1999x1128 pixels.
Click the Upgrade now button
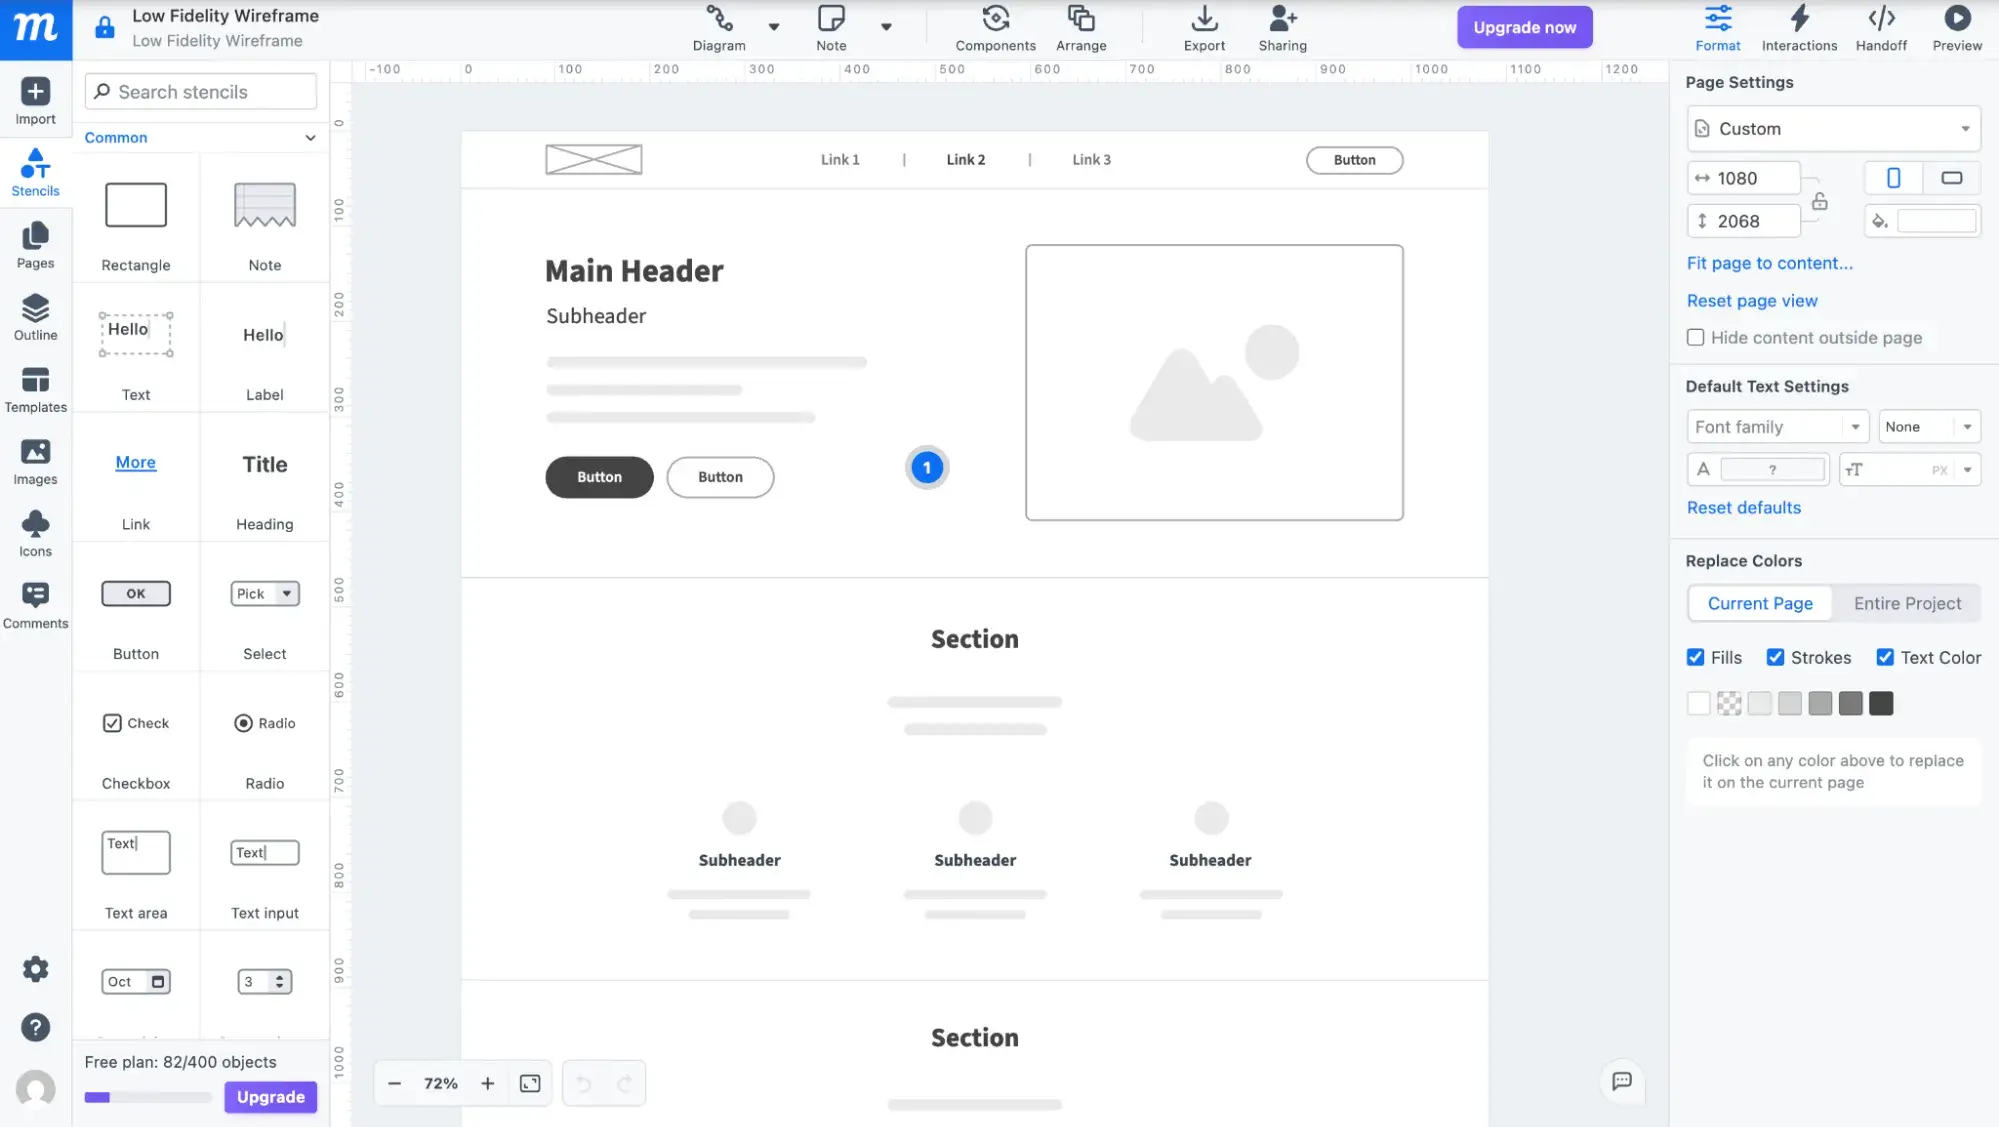pos(1523,27)
